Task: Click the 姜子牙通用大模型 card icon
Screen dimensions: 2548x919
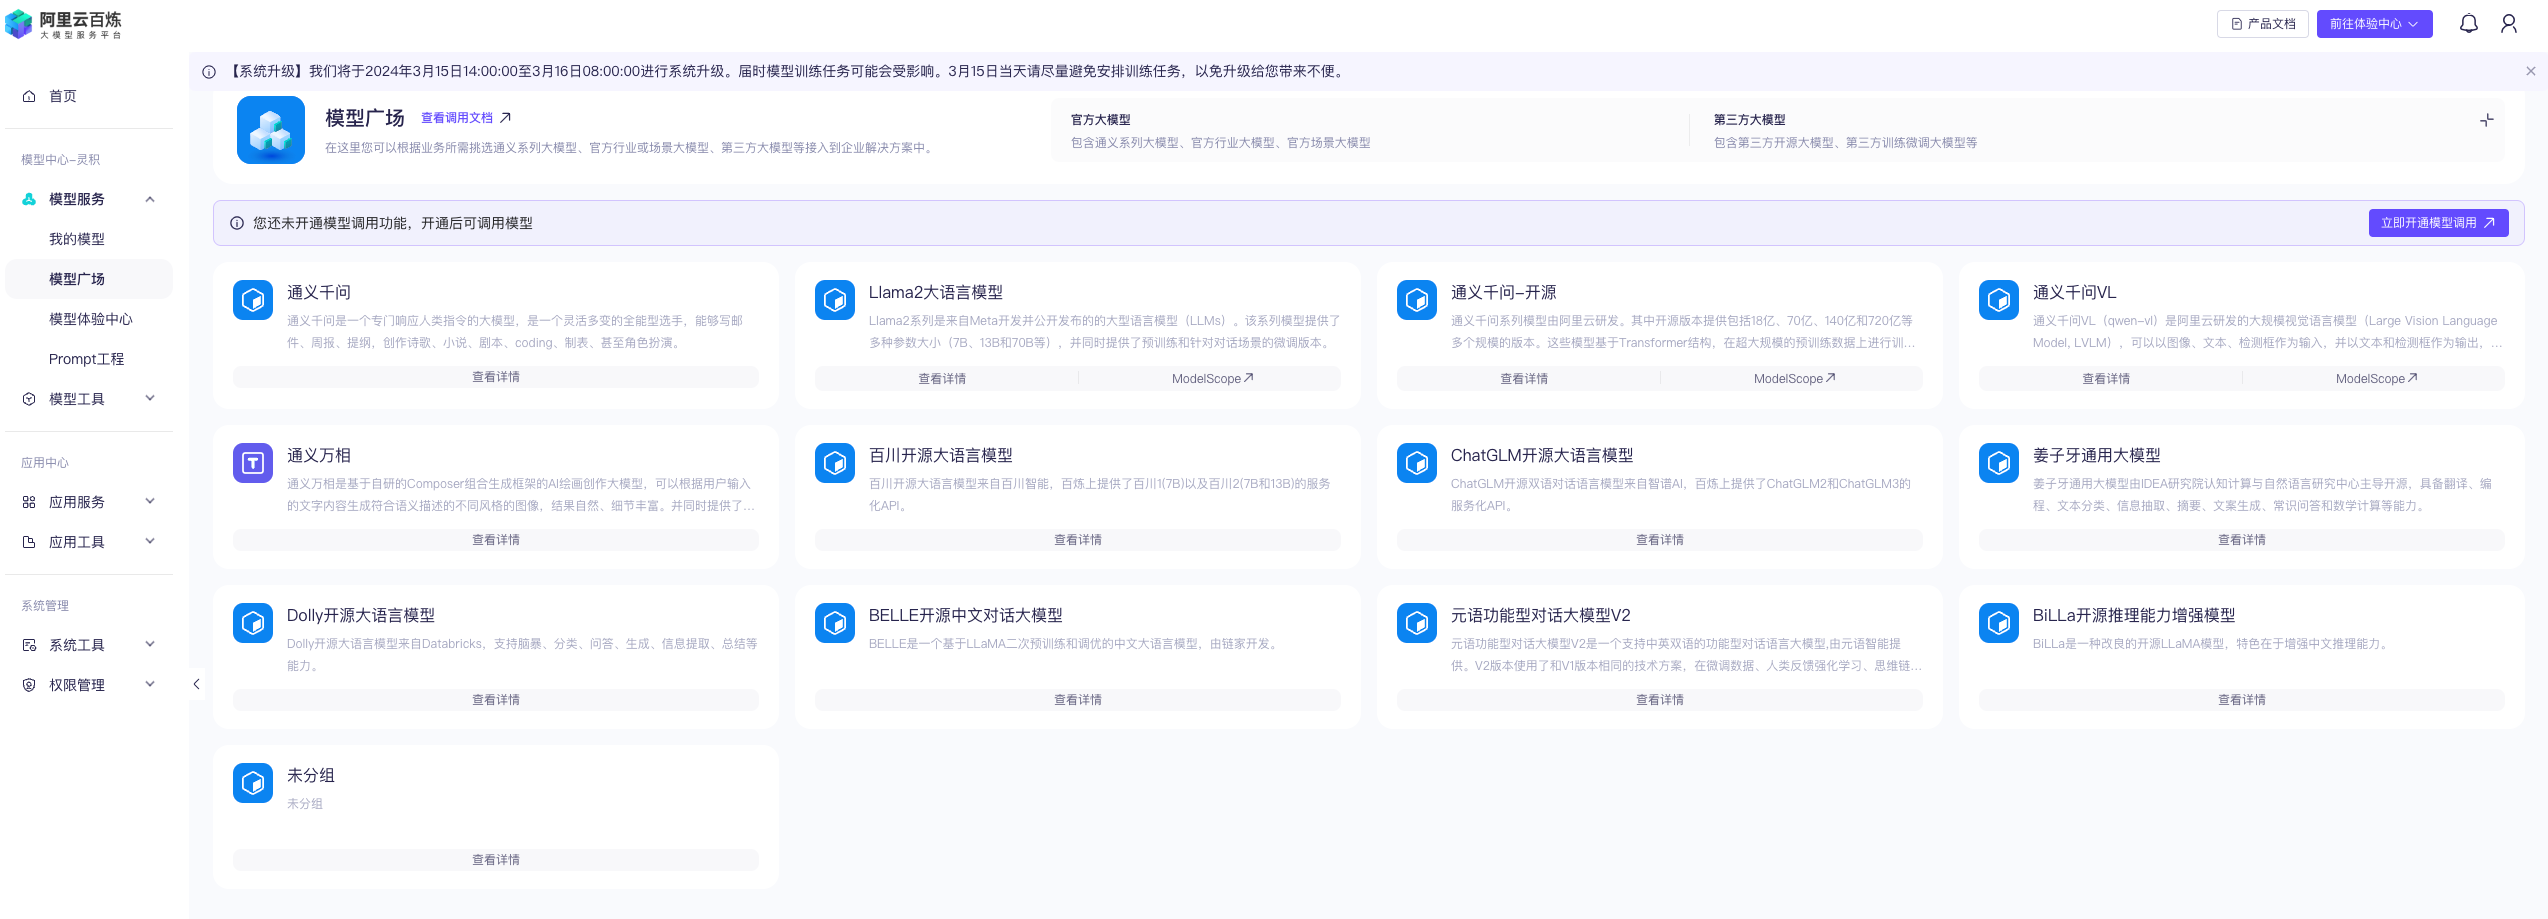Action: click(x=1999, y=463)
